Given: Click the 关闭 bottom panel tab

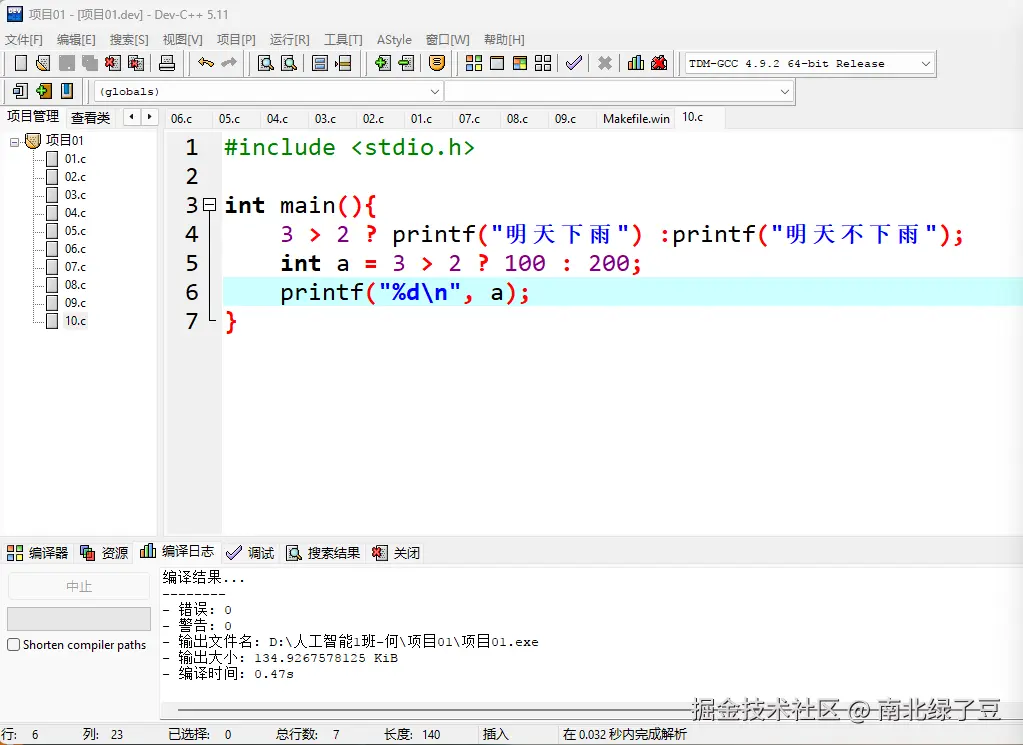Looking at the screenshot, I should pos(396,553).
